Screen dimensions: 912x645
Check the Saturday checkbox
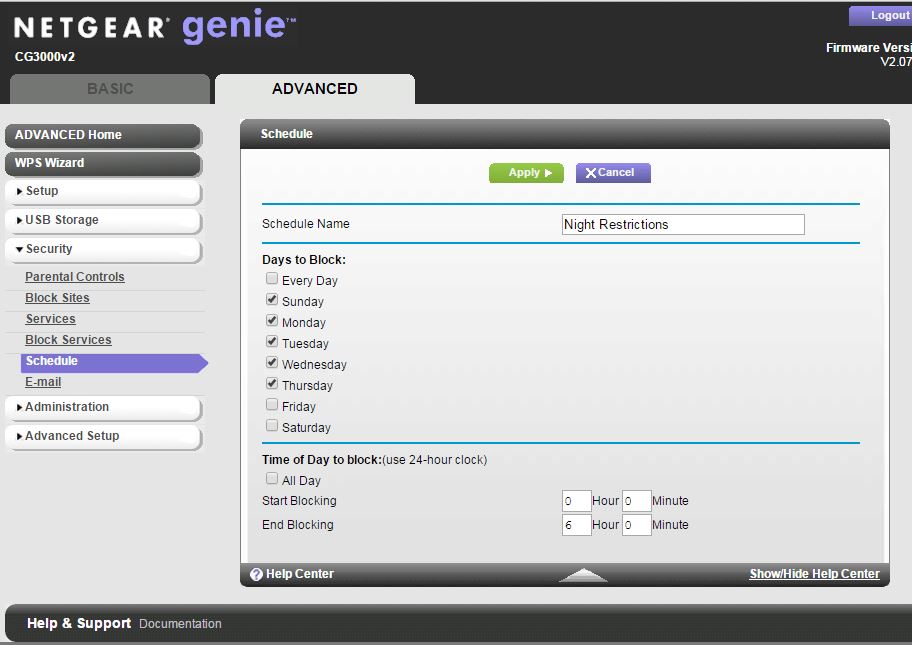272,426
